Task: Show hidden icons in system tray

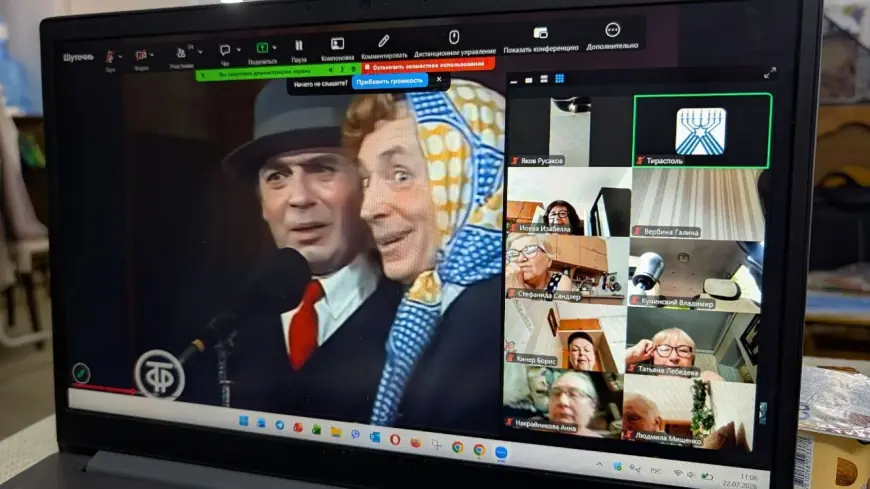Action: (x=600, y=464)
